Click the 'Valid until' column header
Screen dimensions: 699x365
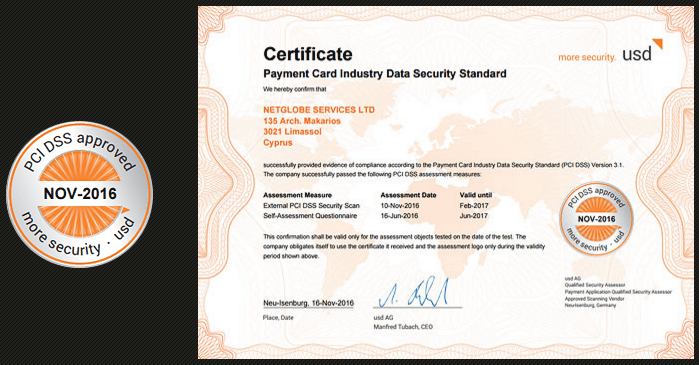point(476,195)
